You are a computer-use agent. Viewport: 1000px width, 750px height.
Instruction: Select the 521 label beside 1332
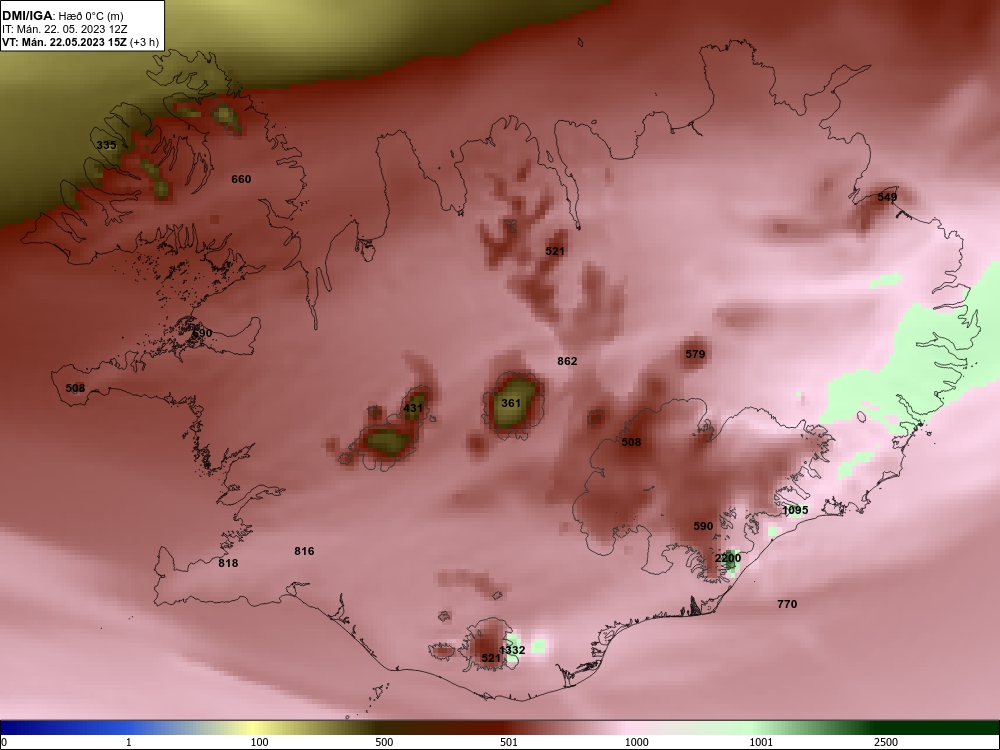pos(491,658)
